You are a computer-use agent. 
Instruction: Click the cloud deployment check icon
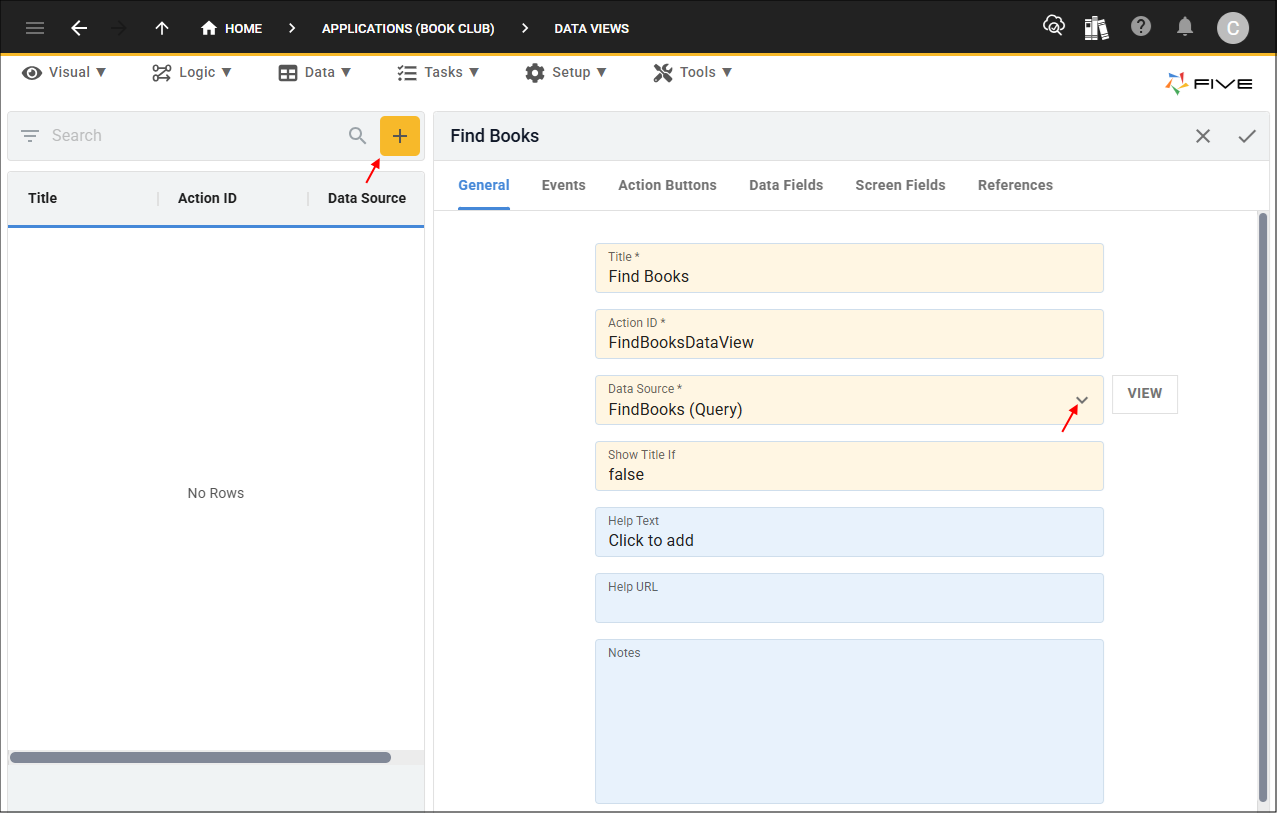pos(1053,27)
